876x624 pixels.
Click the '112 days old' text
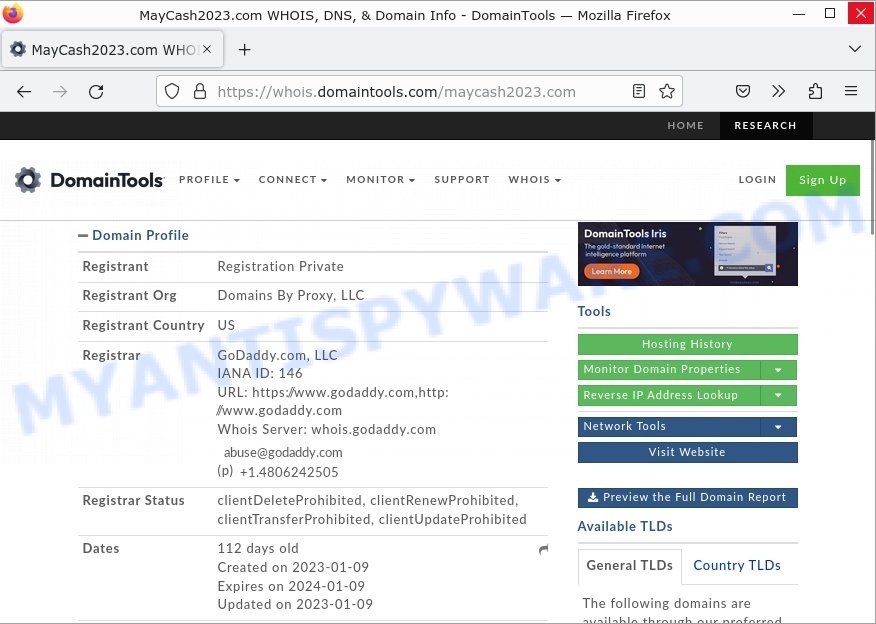coord(258,549)
